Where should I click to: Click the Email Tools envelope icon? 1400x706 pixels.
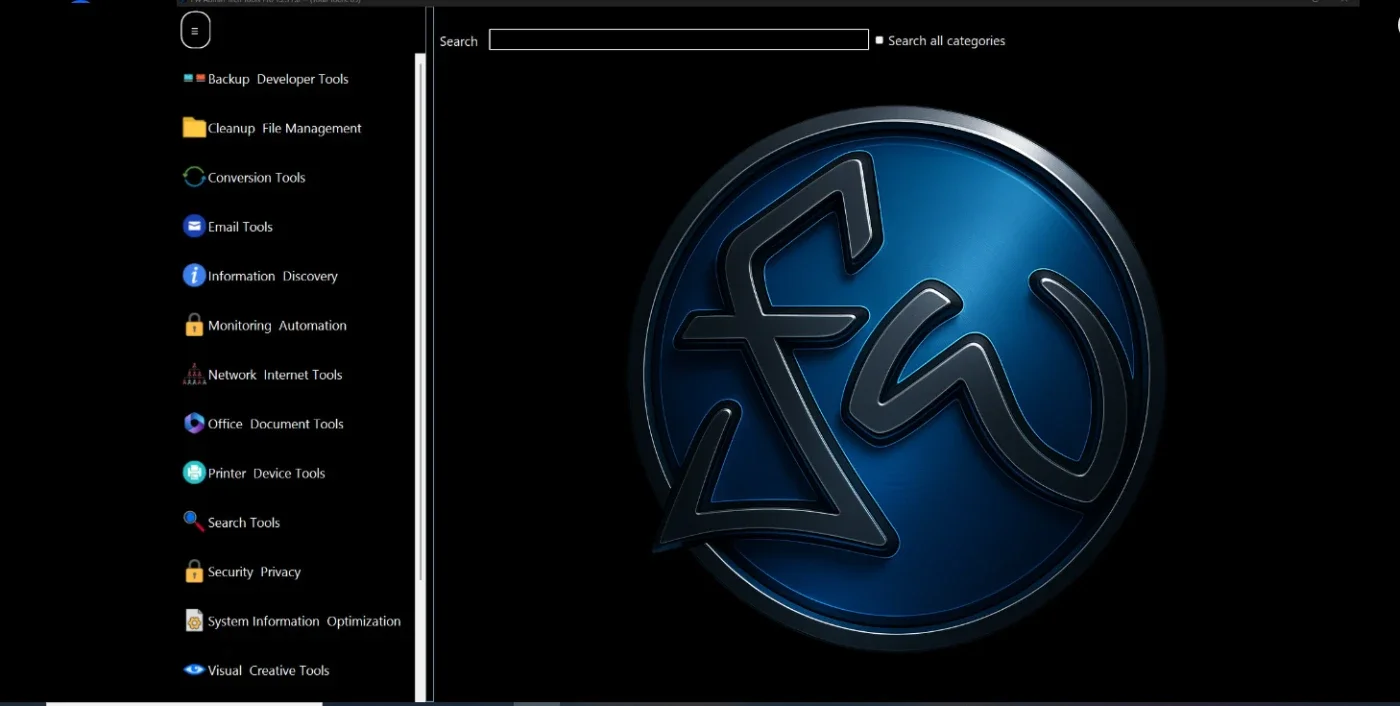pos(194,226)
